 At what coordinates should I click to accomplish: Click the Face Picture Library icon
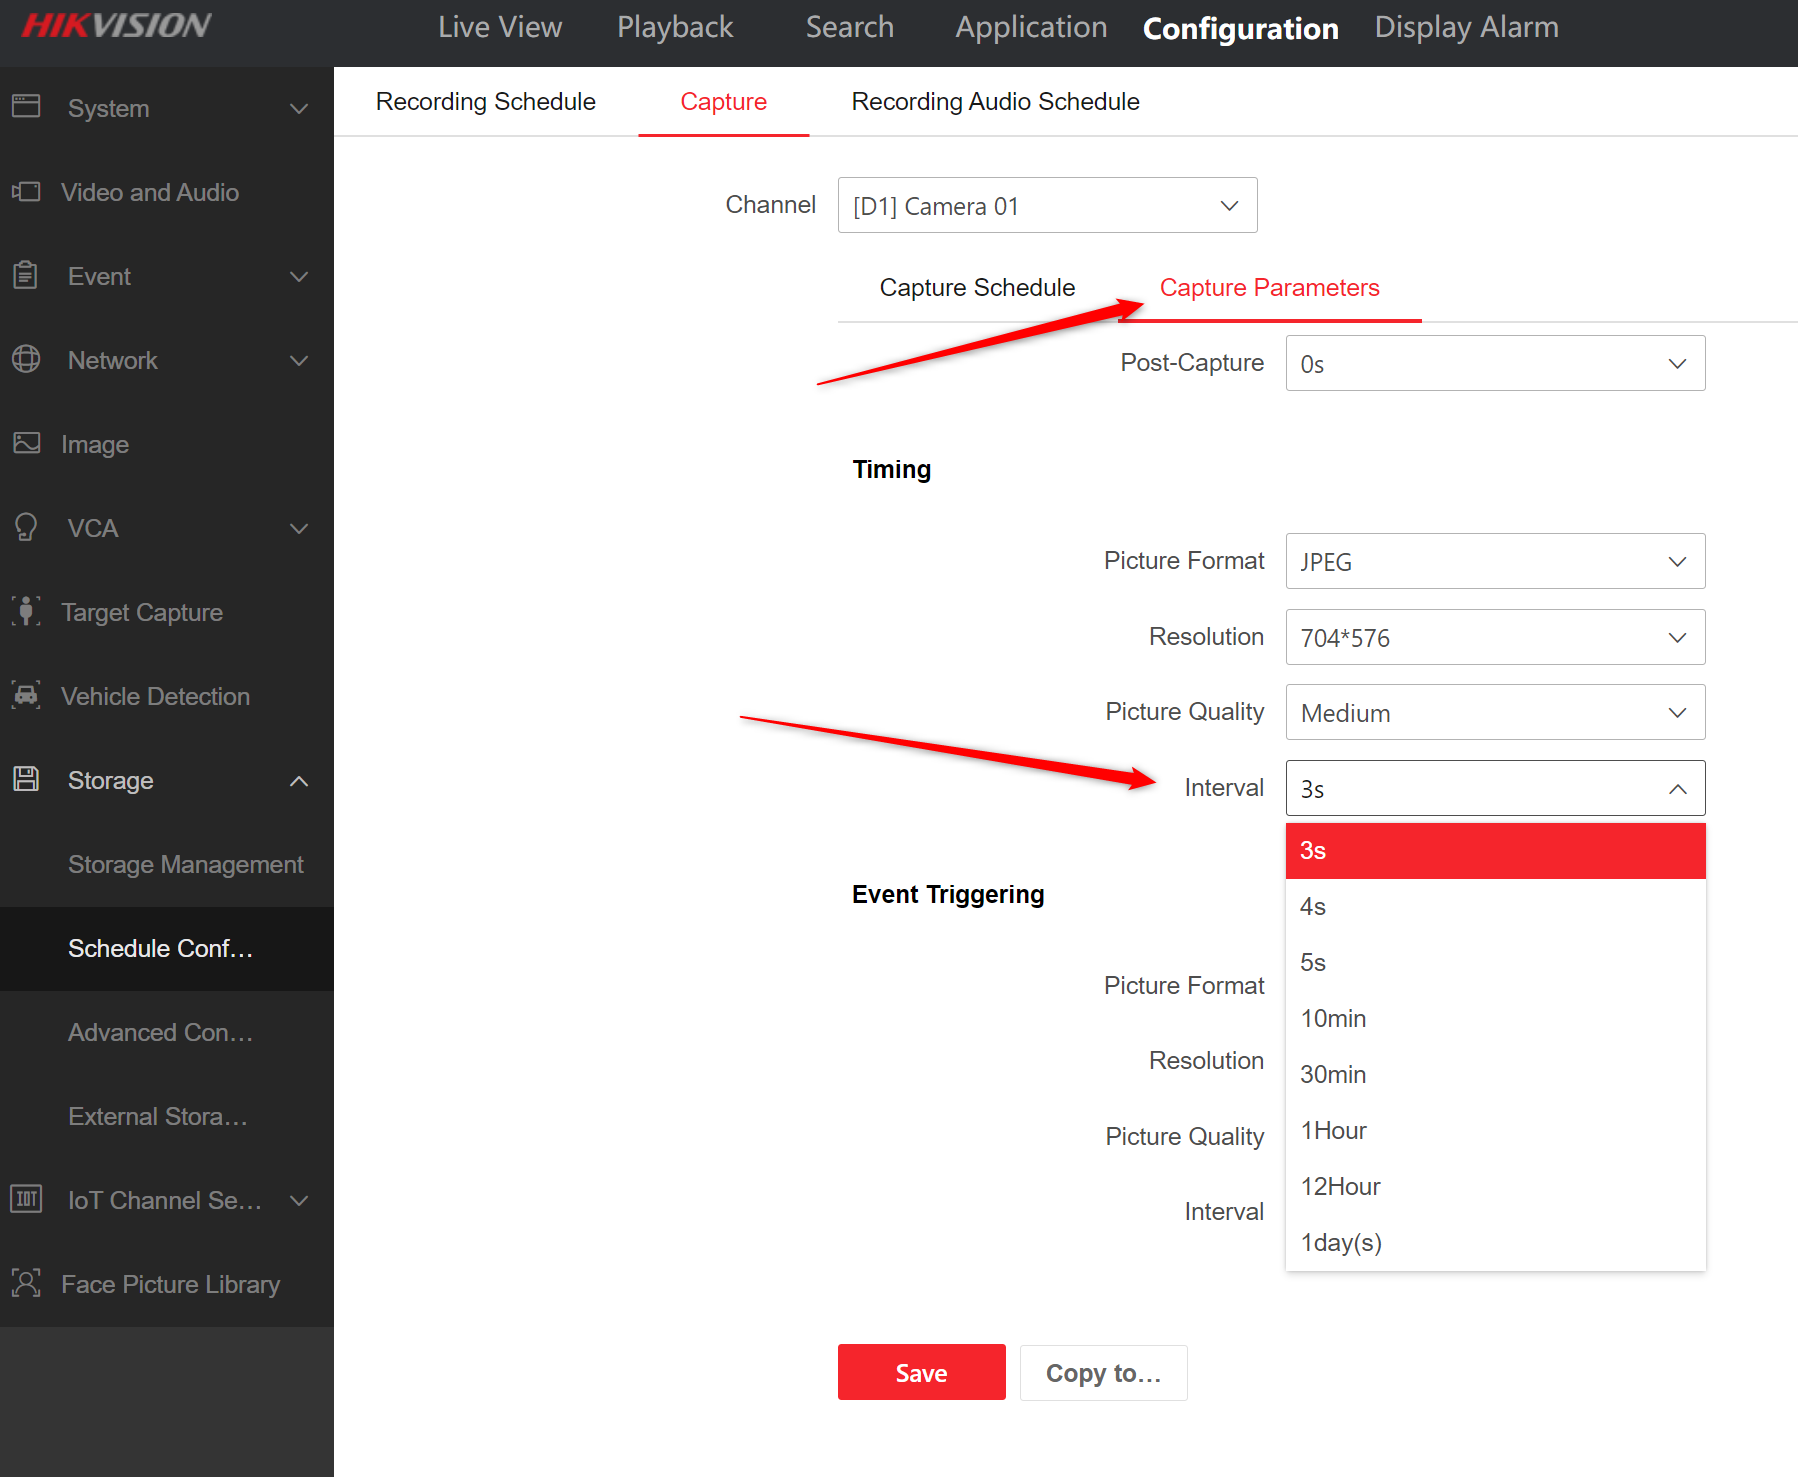point(26,1283)
